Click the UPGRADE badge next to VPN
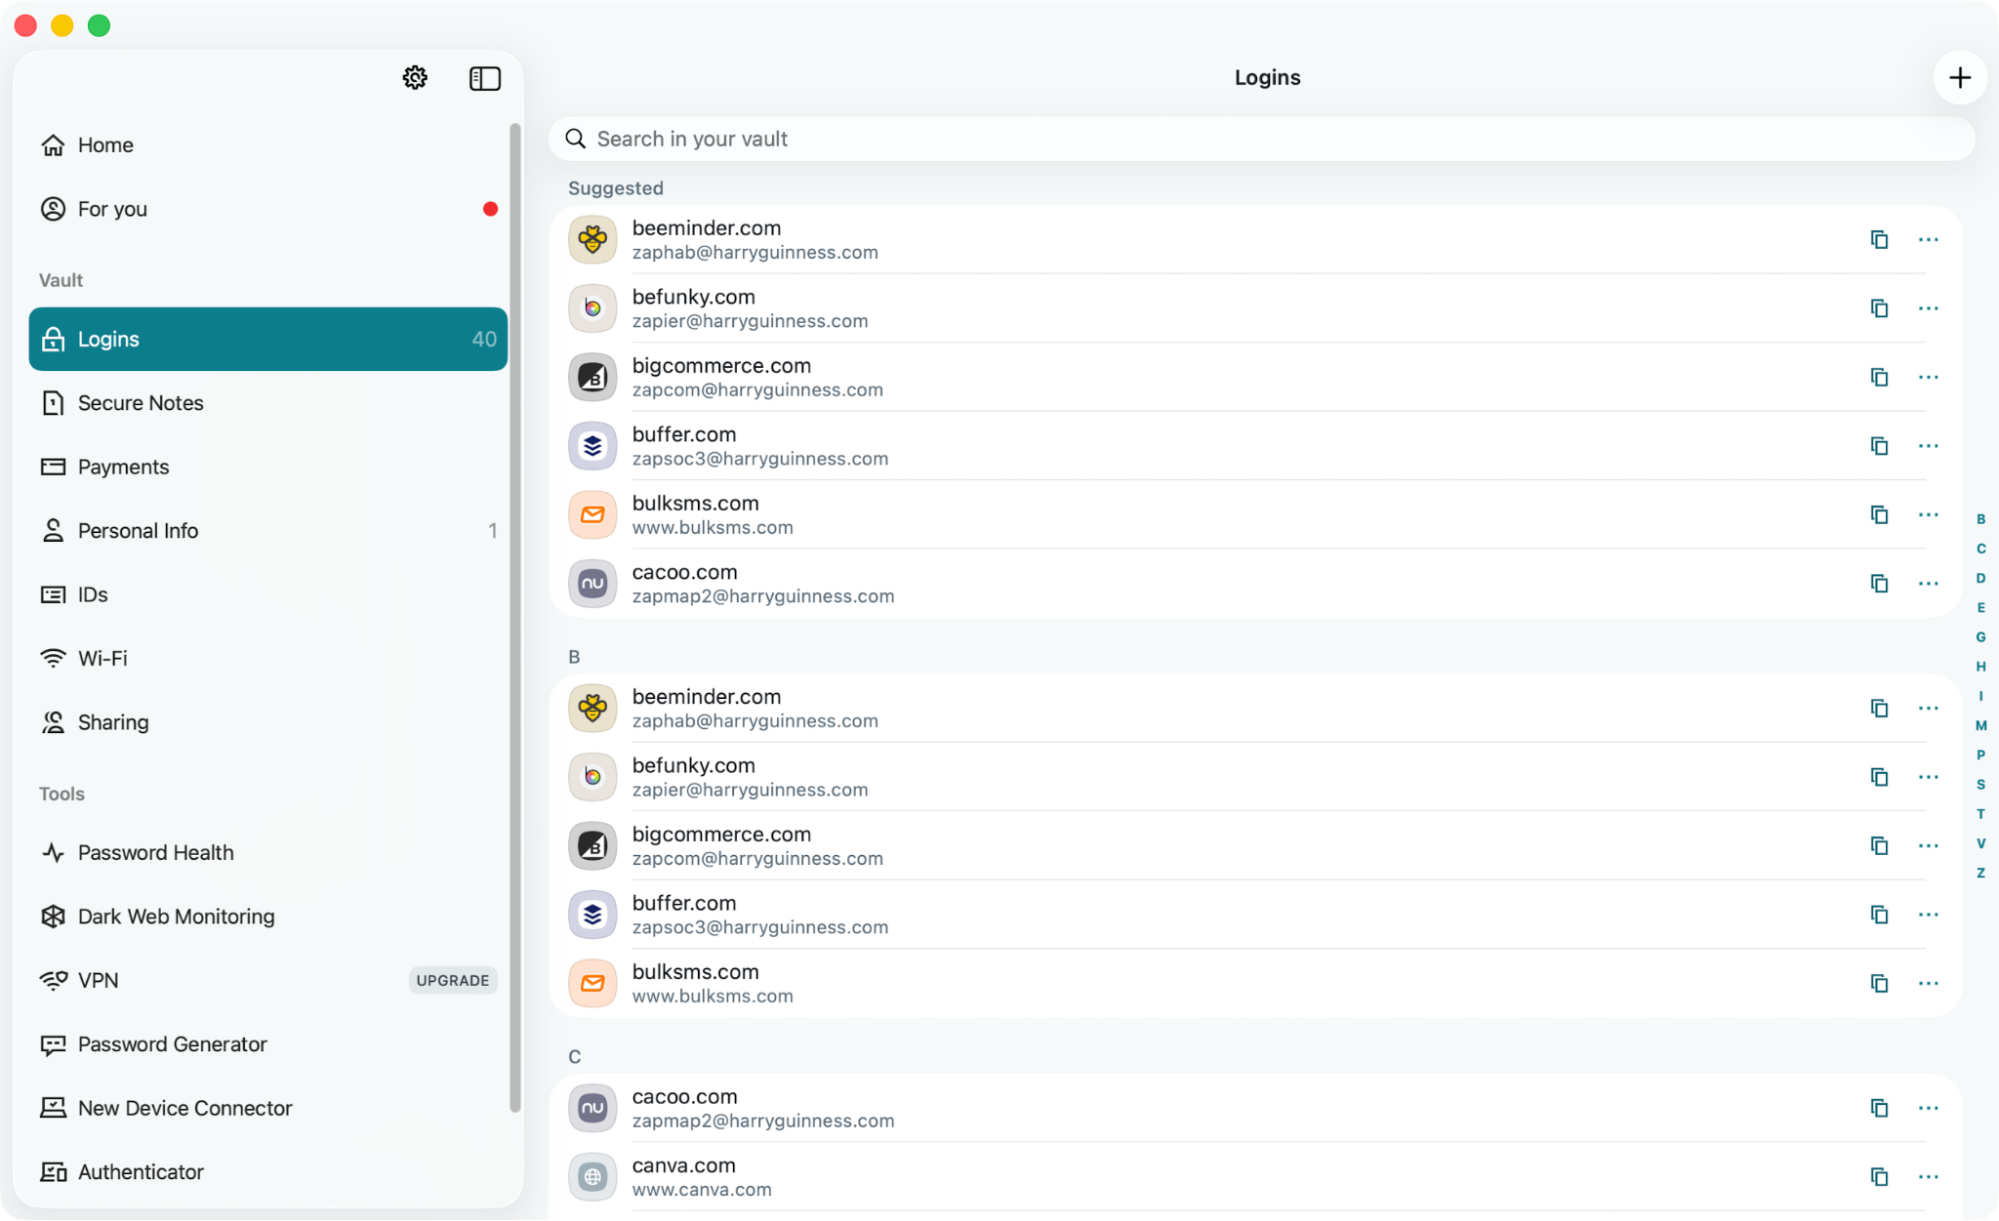The image size is (1999, 1221). [x=453, y=980]
